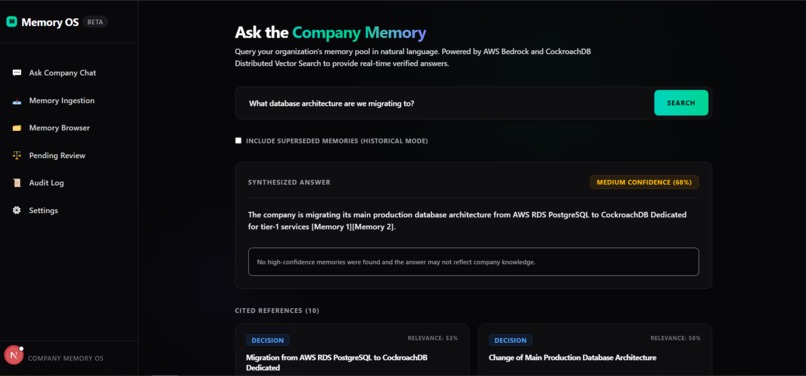Click the red N avatar icon
The width and height of the screenshot is (806, 376).
(13, 355)
